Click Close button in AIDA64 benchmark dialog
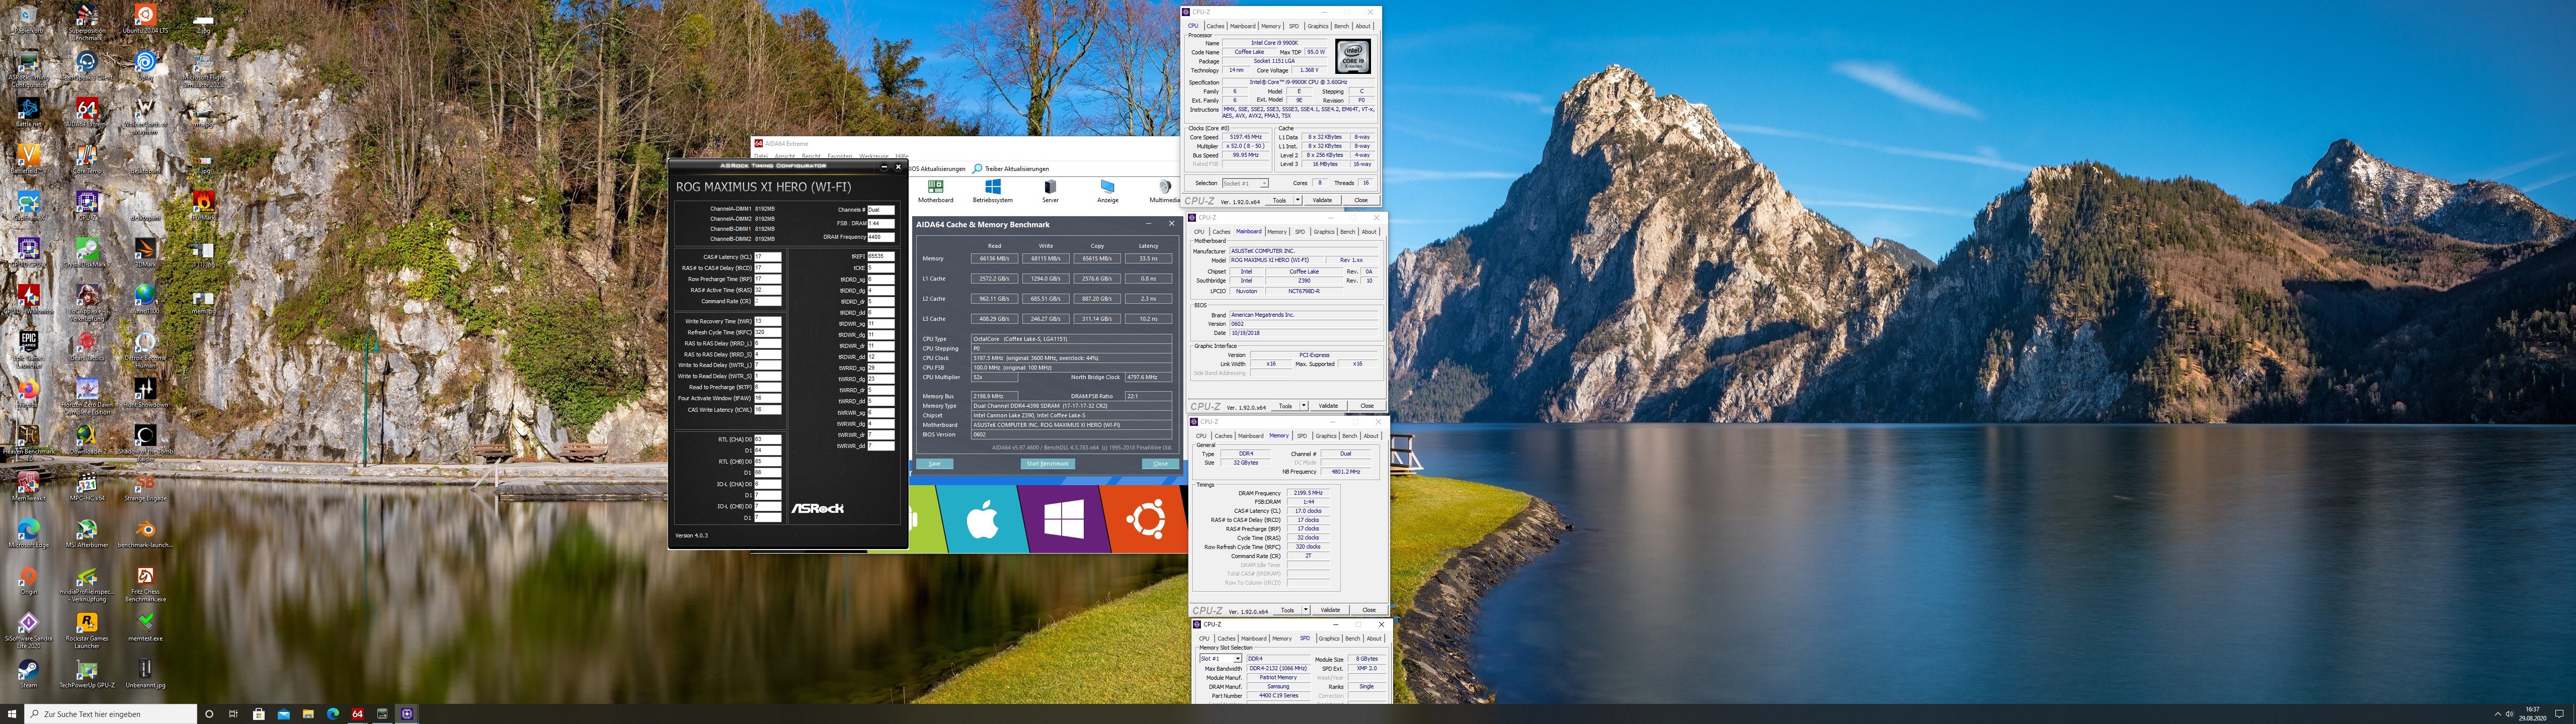Image resolution: width=2576 pixels, height=724 pixels. click(x=1160, y=464)
